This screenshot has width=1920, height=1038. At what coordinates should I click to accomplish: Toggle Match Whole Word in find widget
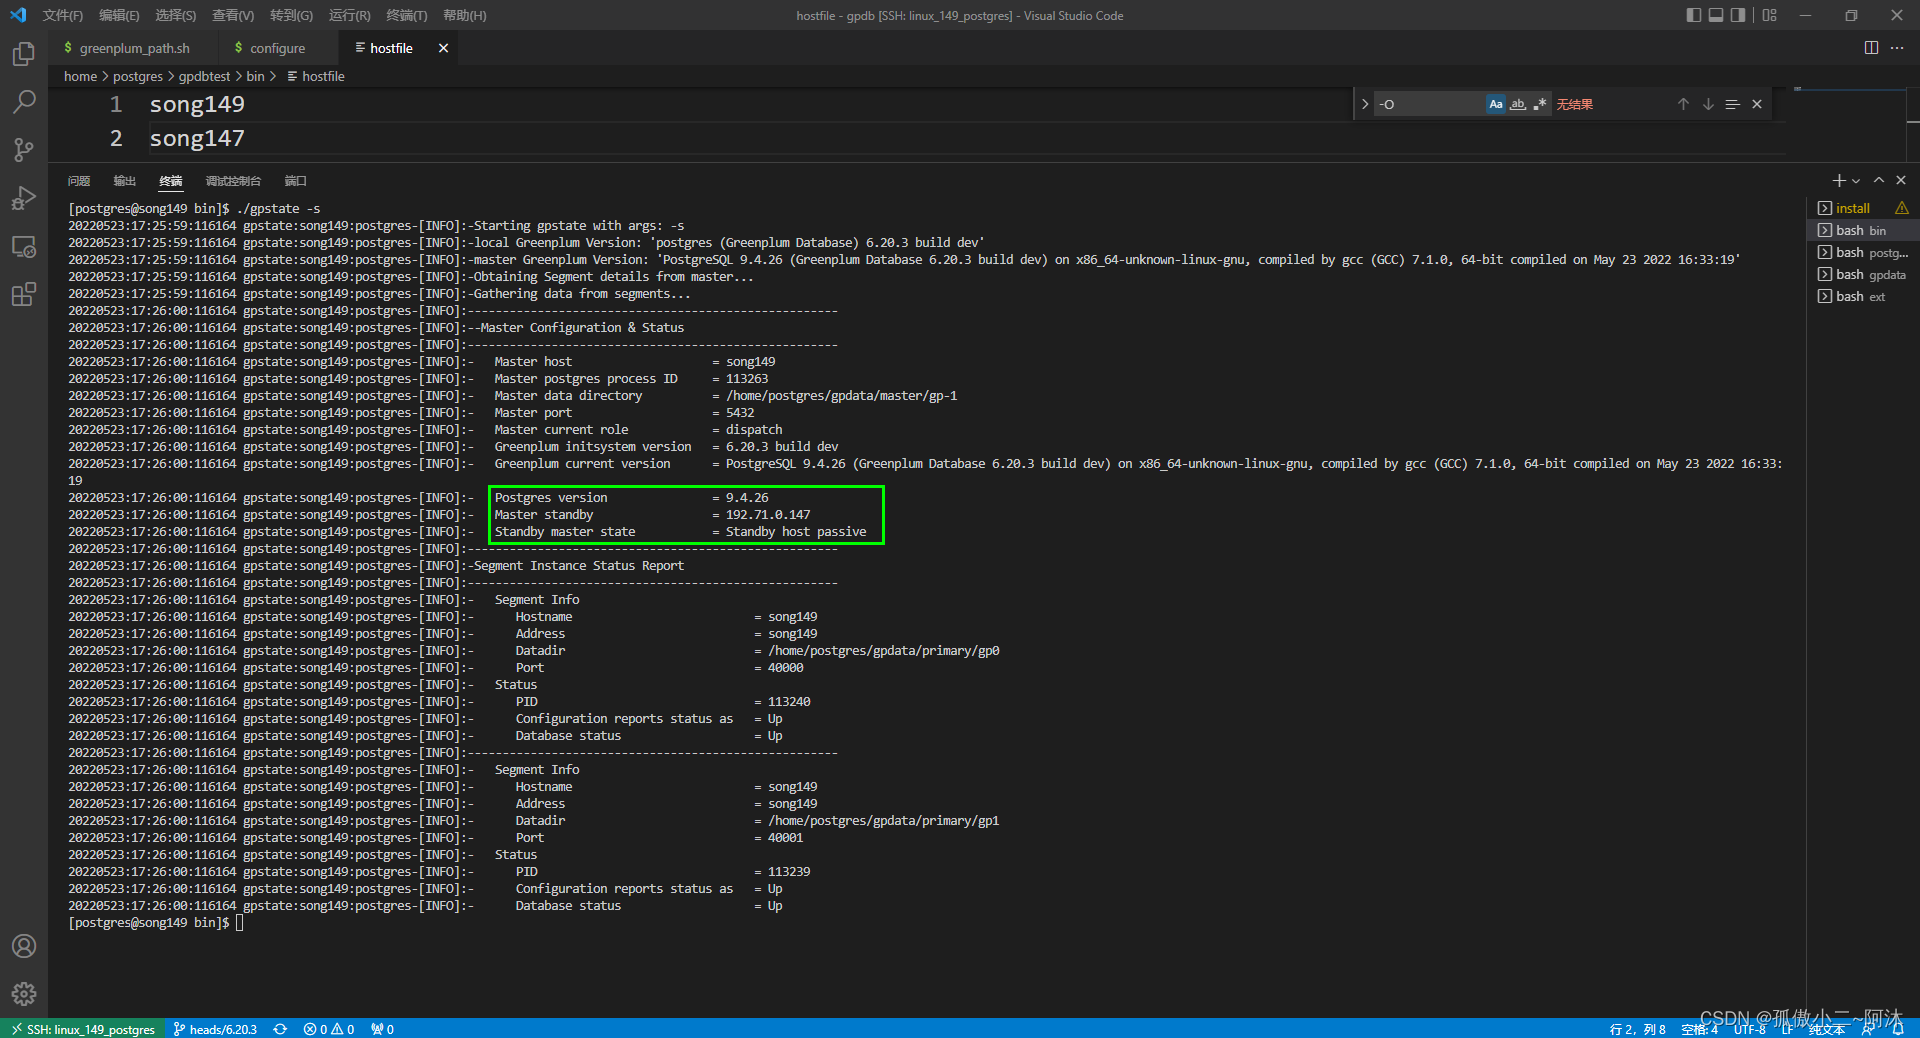1518,104
